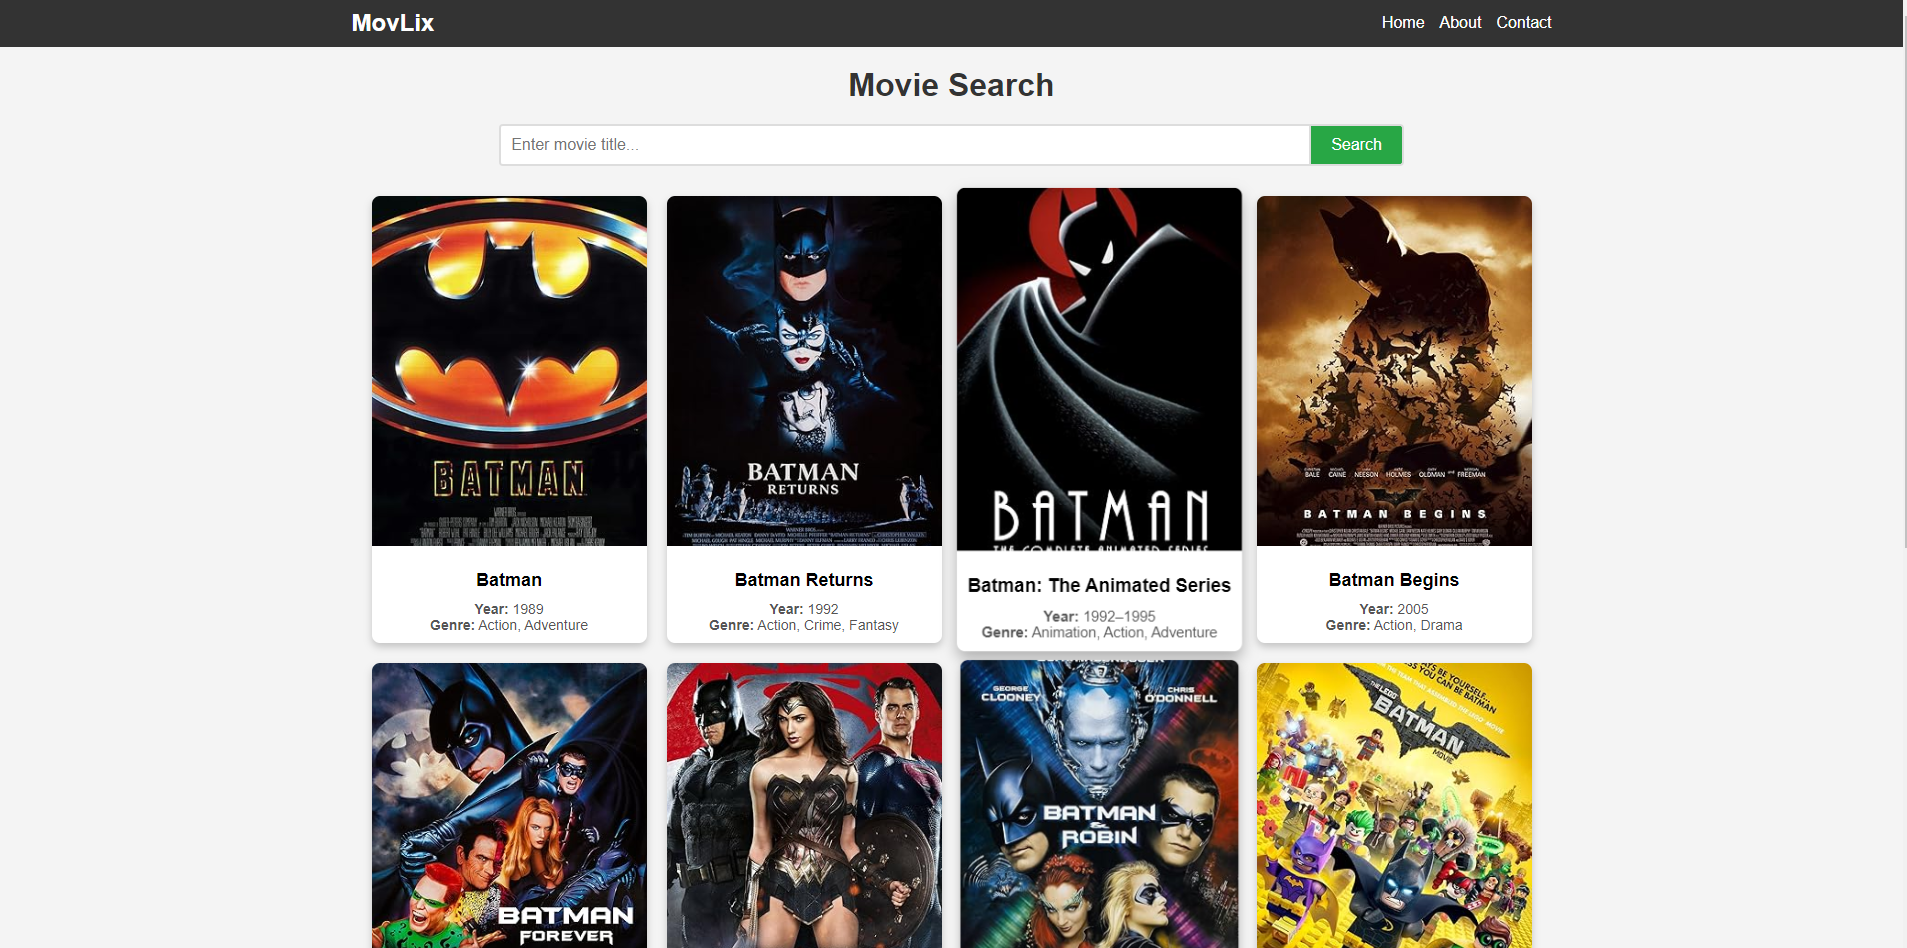Viewport: 1907px width, 948px height.
Task: Go to the About page
Action: (x=1459, y=22)
